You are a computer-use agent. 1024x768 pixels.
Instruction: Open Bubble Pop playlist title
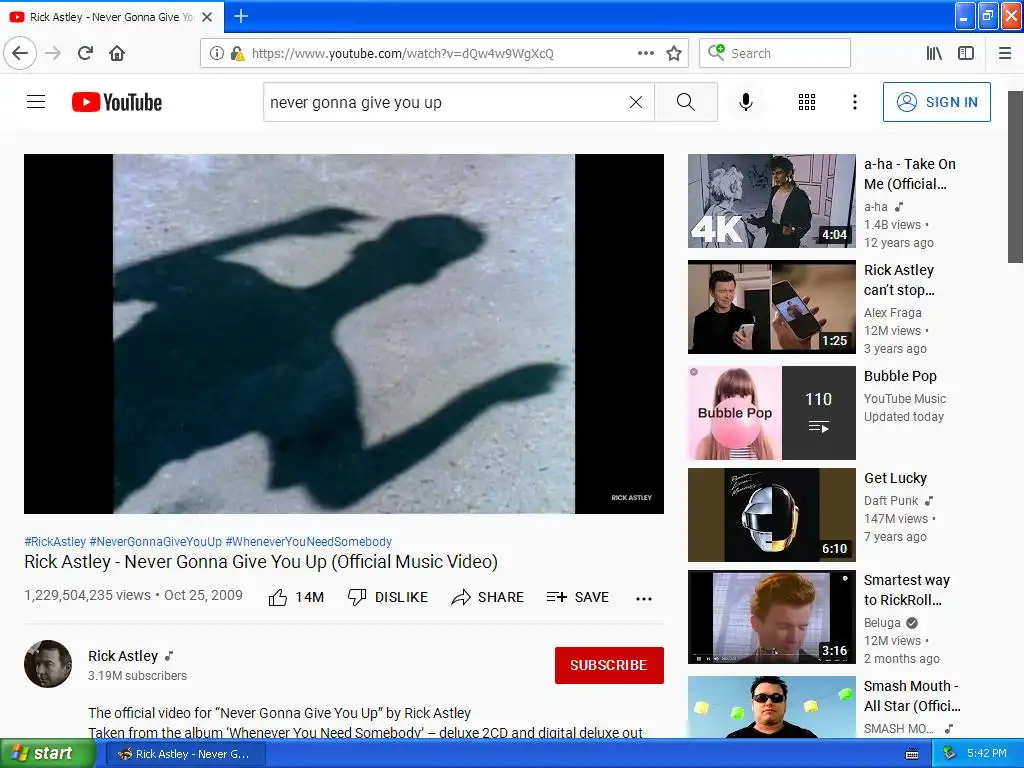pos(901,376)
